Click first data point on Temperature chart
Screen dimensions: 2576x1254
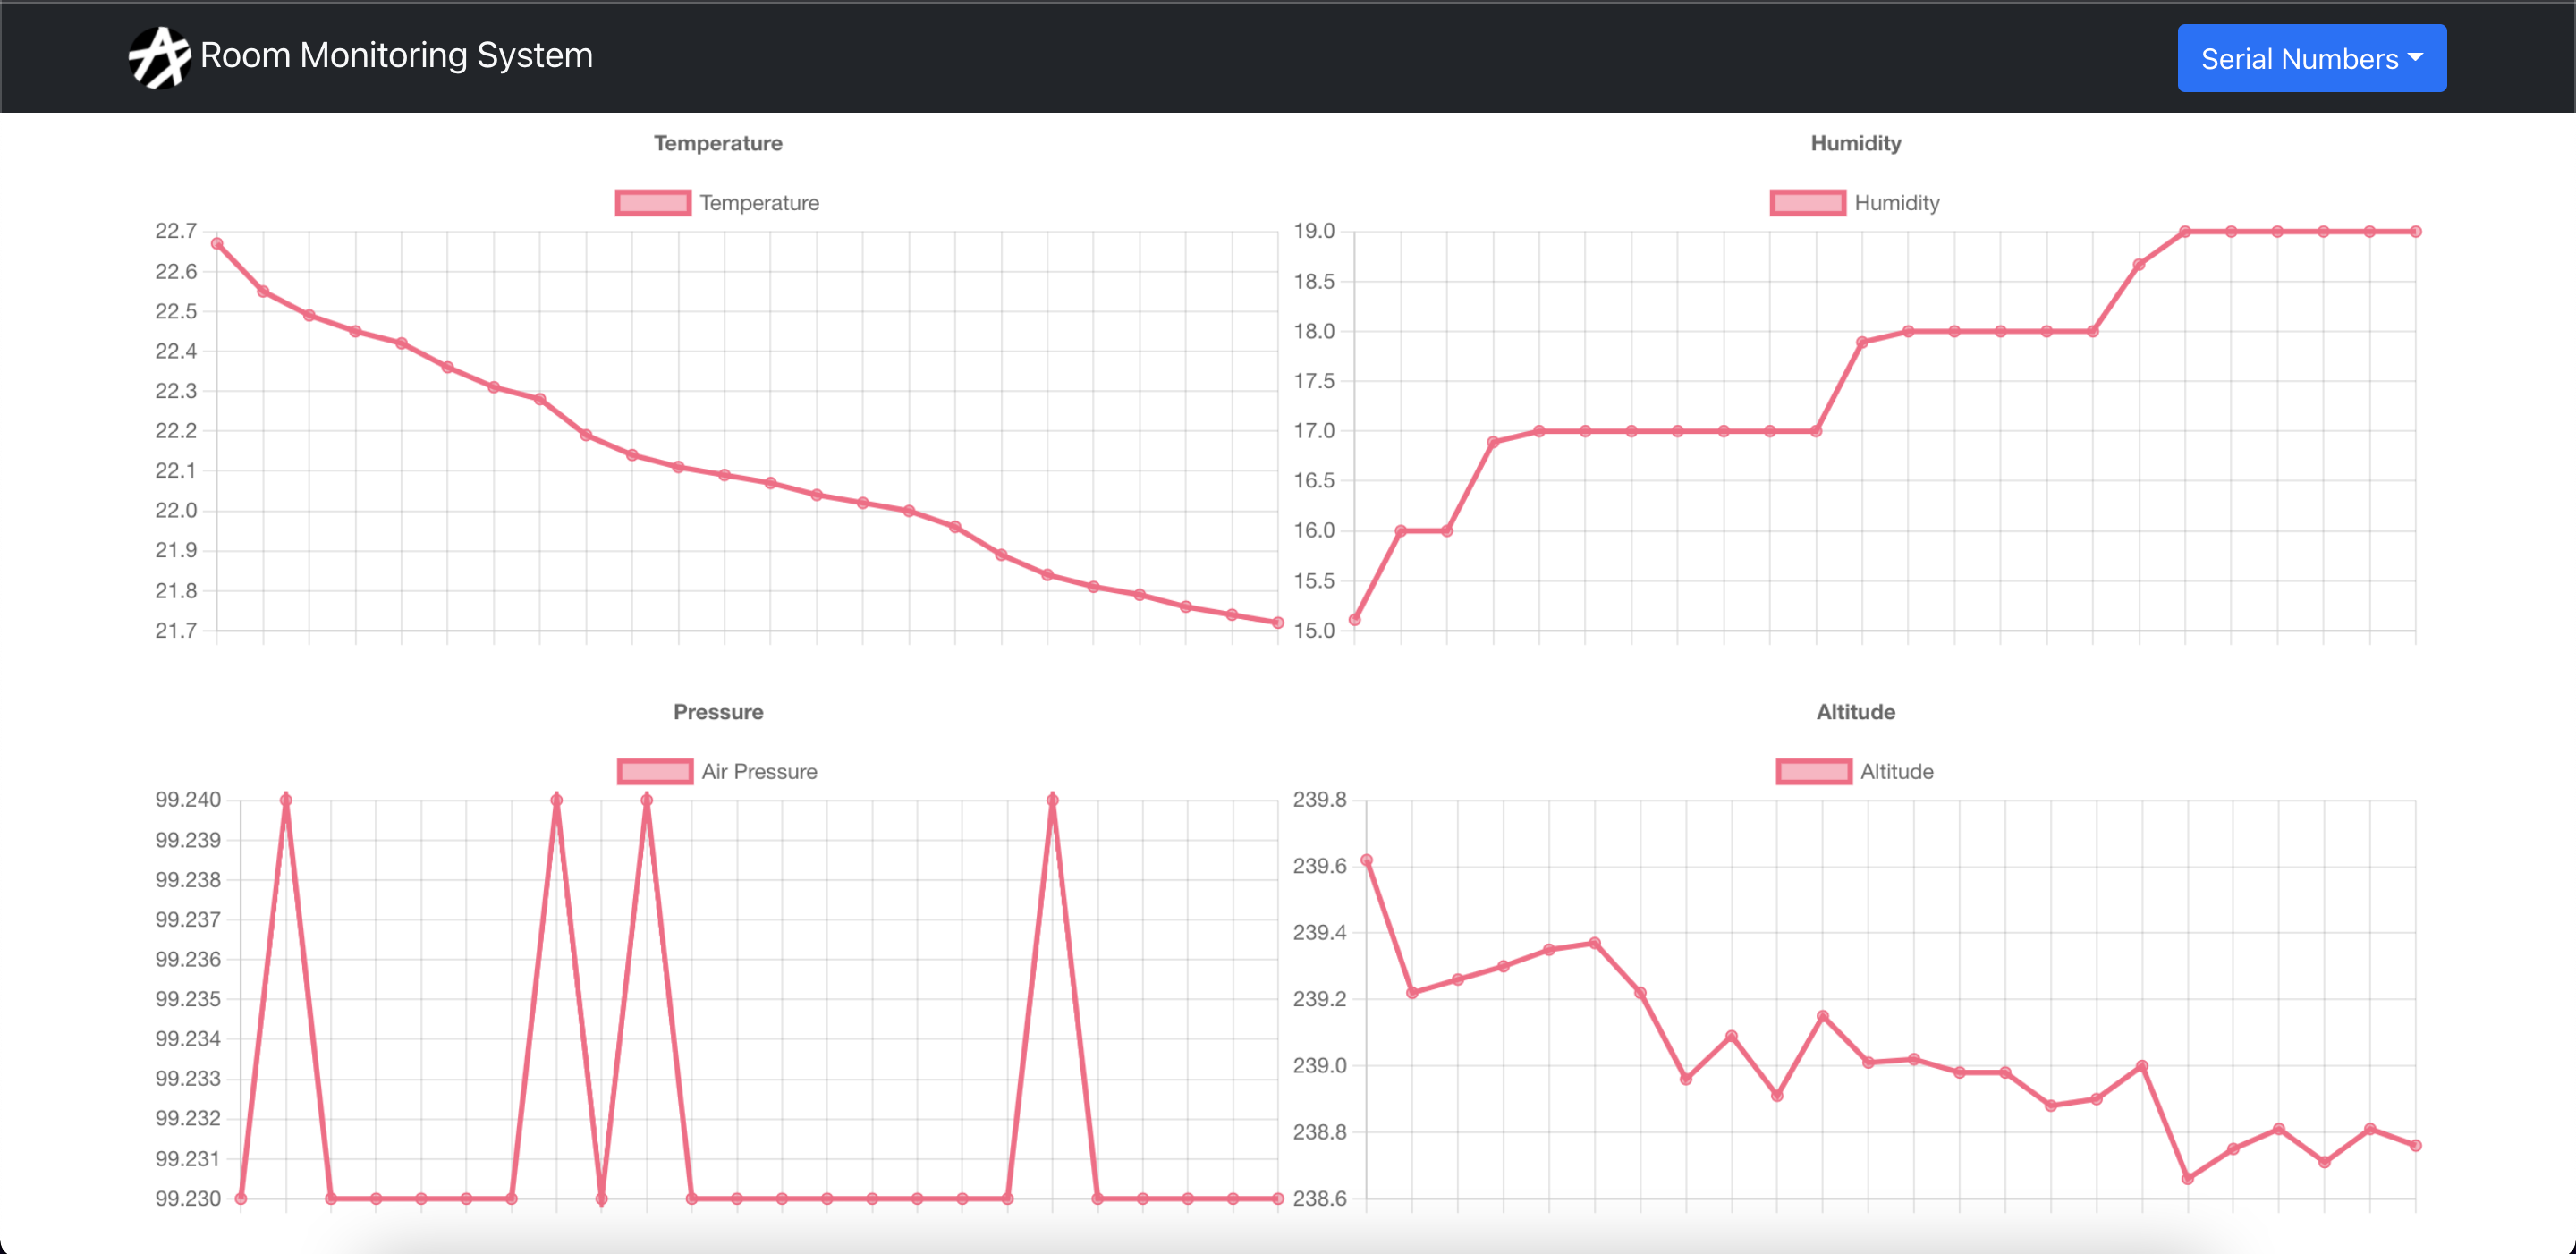(x=217, y=244)
